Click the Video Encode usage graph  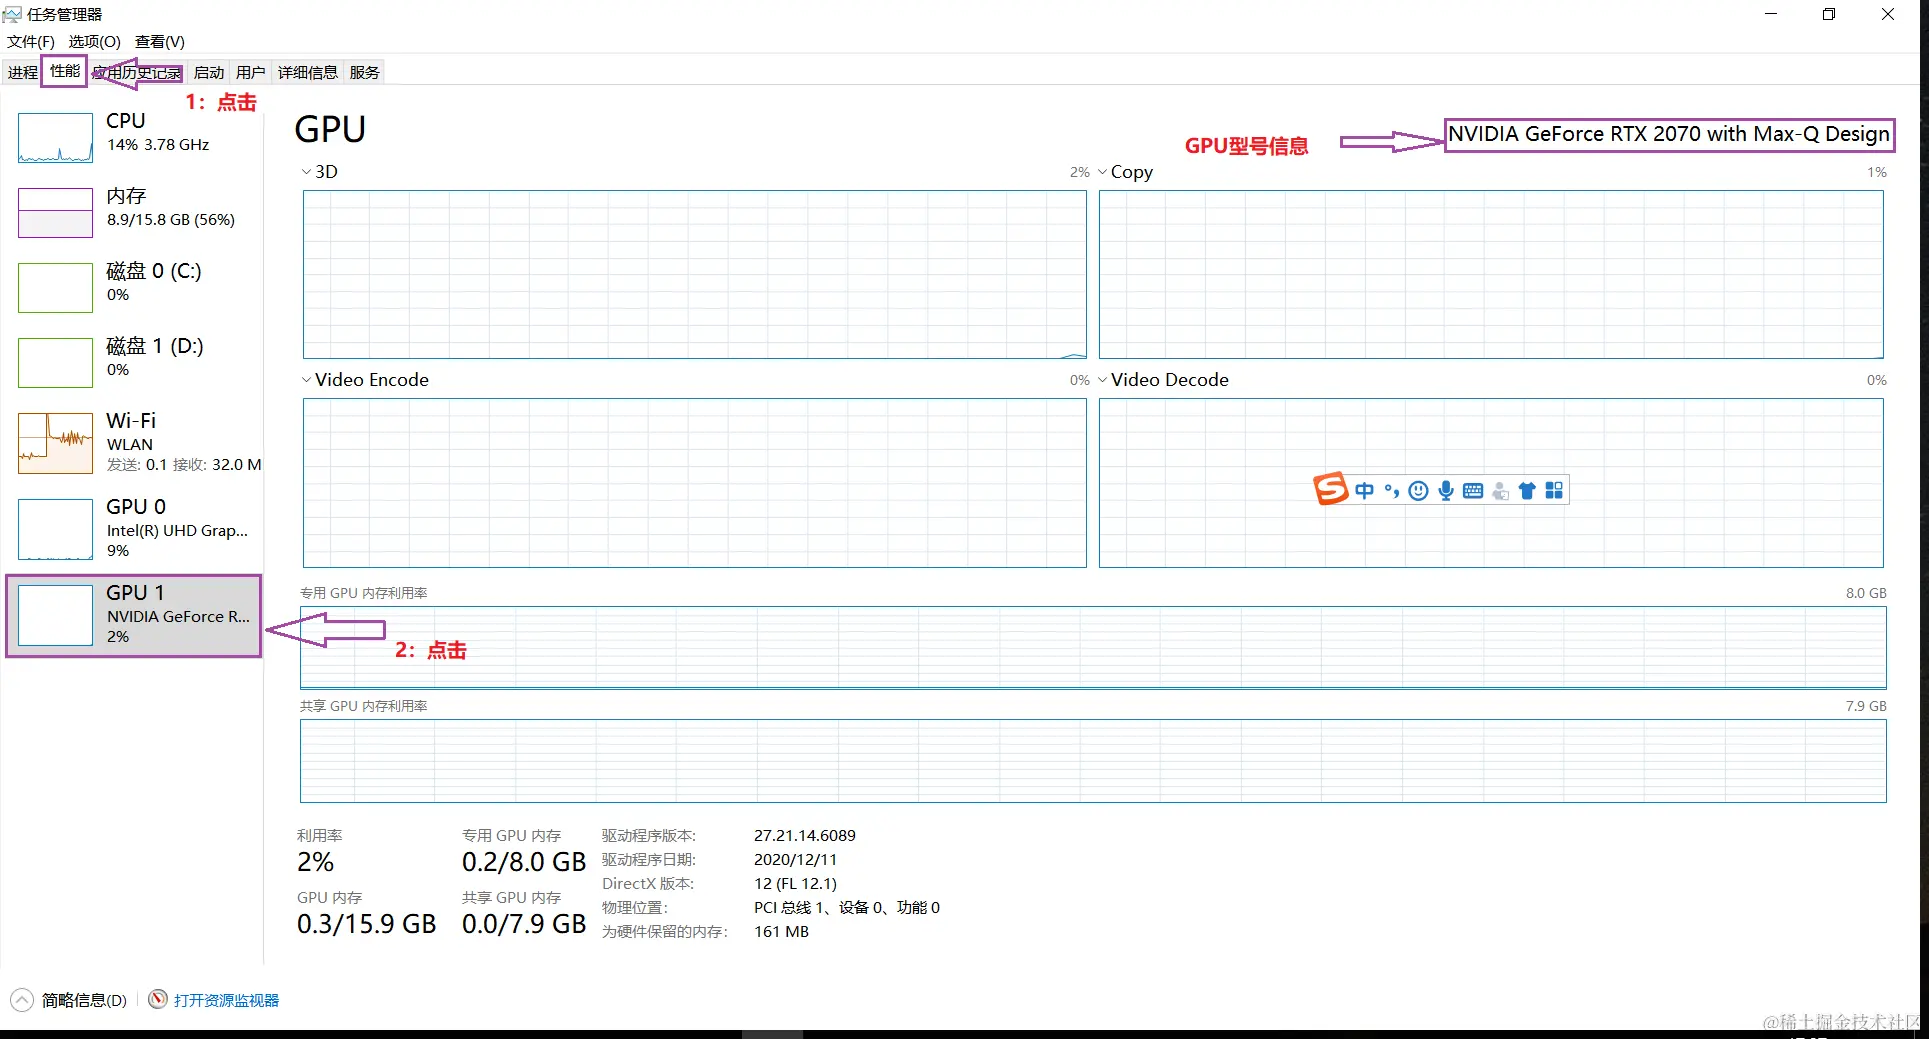(695, 483)
